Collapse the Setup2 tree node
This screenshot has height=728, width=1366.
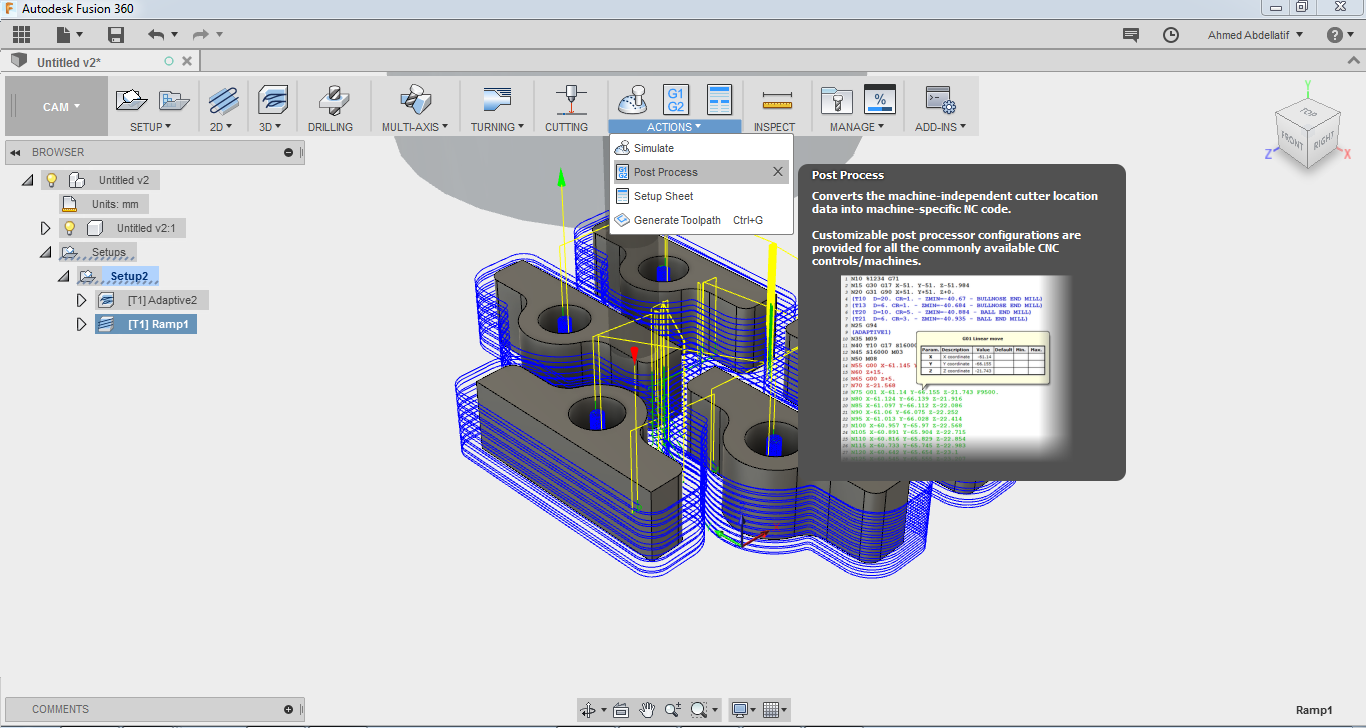coord(64,276)
